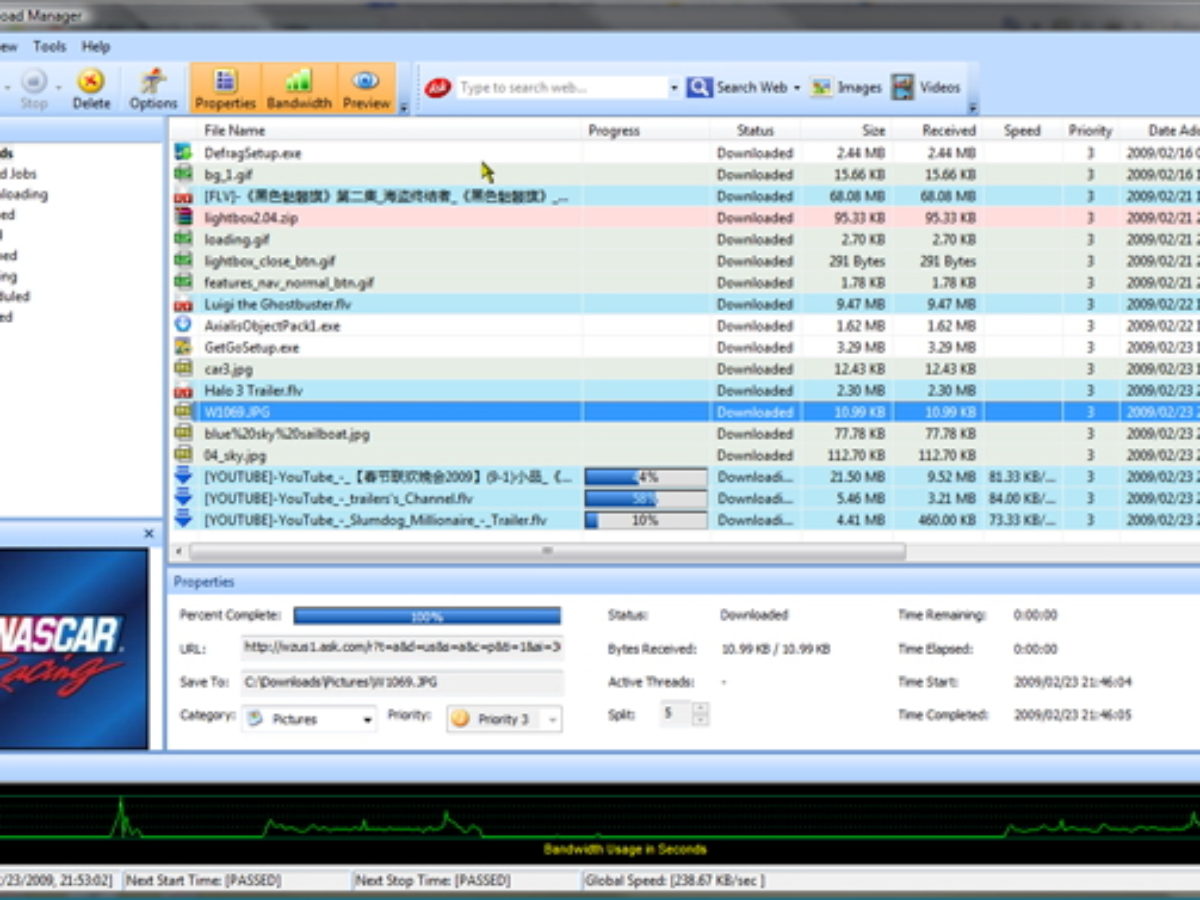Click the 04_sky.jpg image icon
Screen dimensions: 1200x900
[x=183, y=455]
